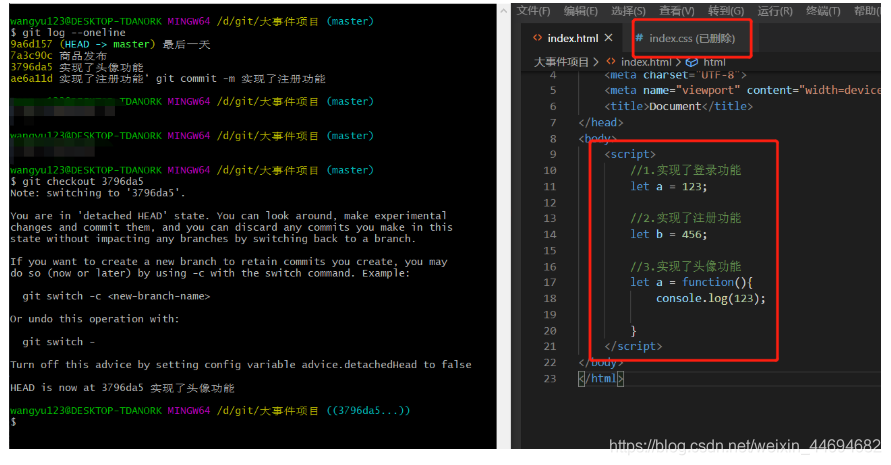891x465 pixels.
Task: Click the code "console.log(123);"
Action: click(710, 298)
